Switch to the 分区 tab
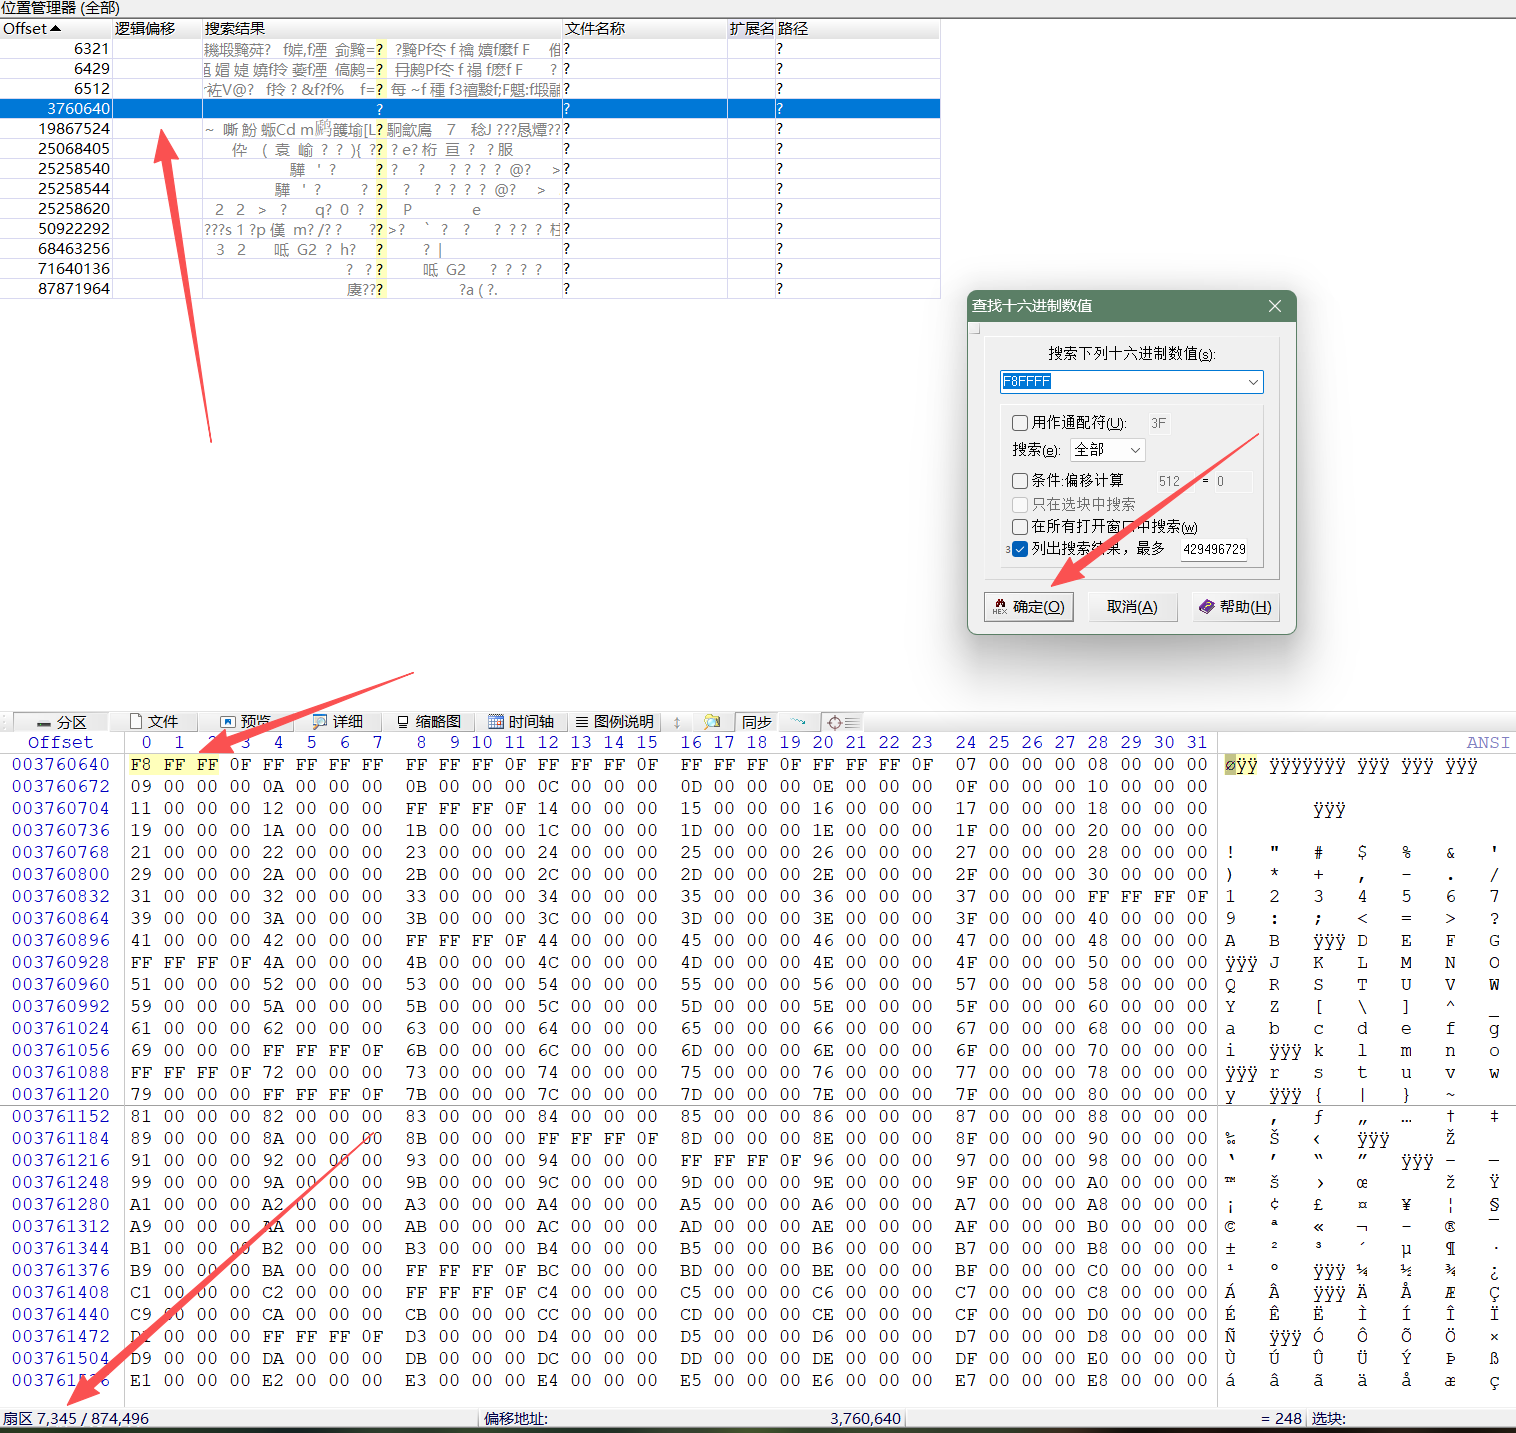1516x1433 pixels. click(62, 722)
